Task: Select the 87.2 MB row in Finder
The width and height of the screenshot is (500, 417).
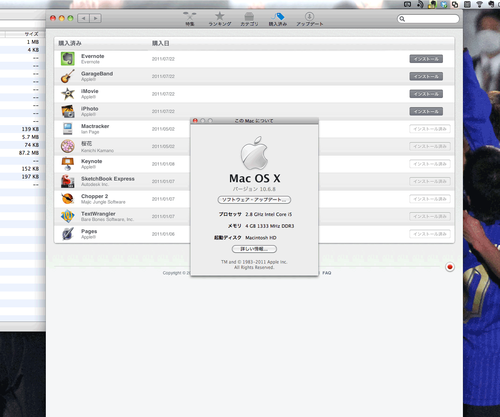Action: 23,153
